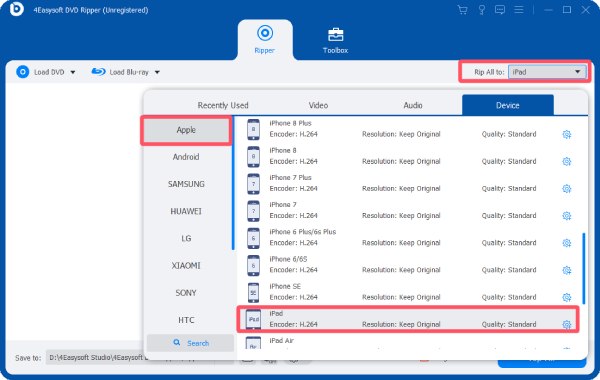
Task: Click the 4Easysoft app logo
Action: point(16,9)
